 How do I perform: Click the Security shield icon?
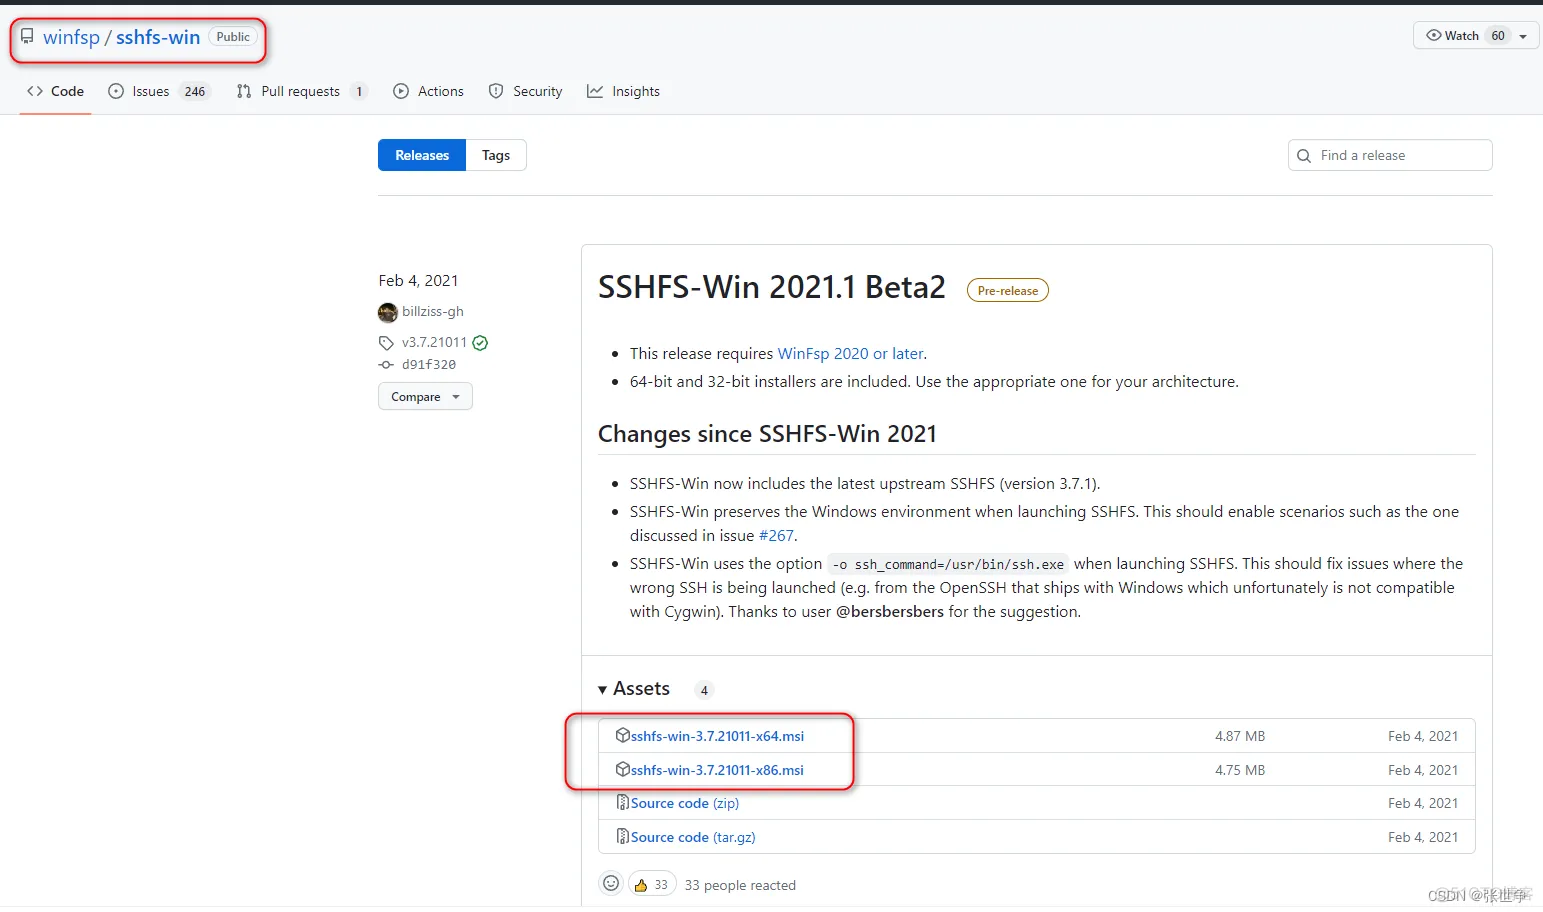tap(497, 91)
